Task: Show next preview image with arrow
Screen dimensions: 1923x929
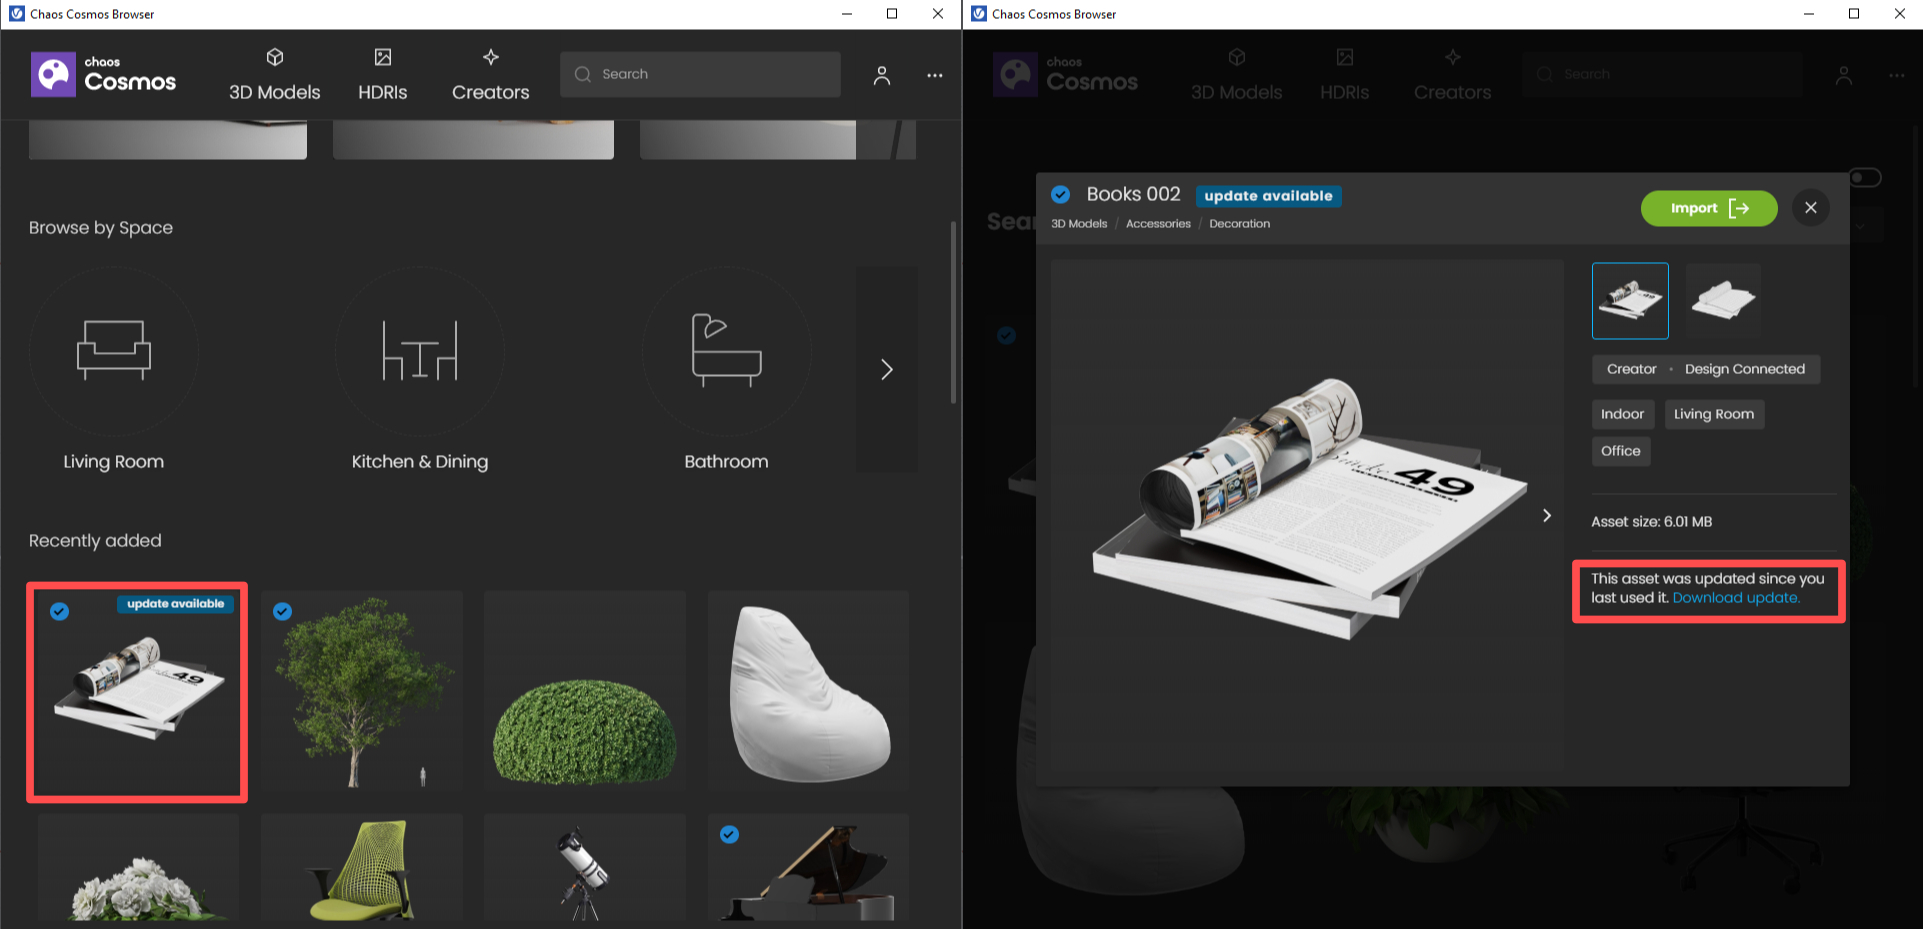Action: coord(1546,515)
